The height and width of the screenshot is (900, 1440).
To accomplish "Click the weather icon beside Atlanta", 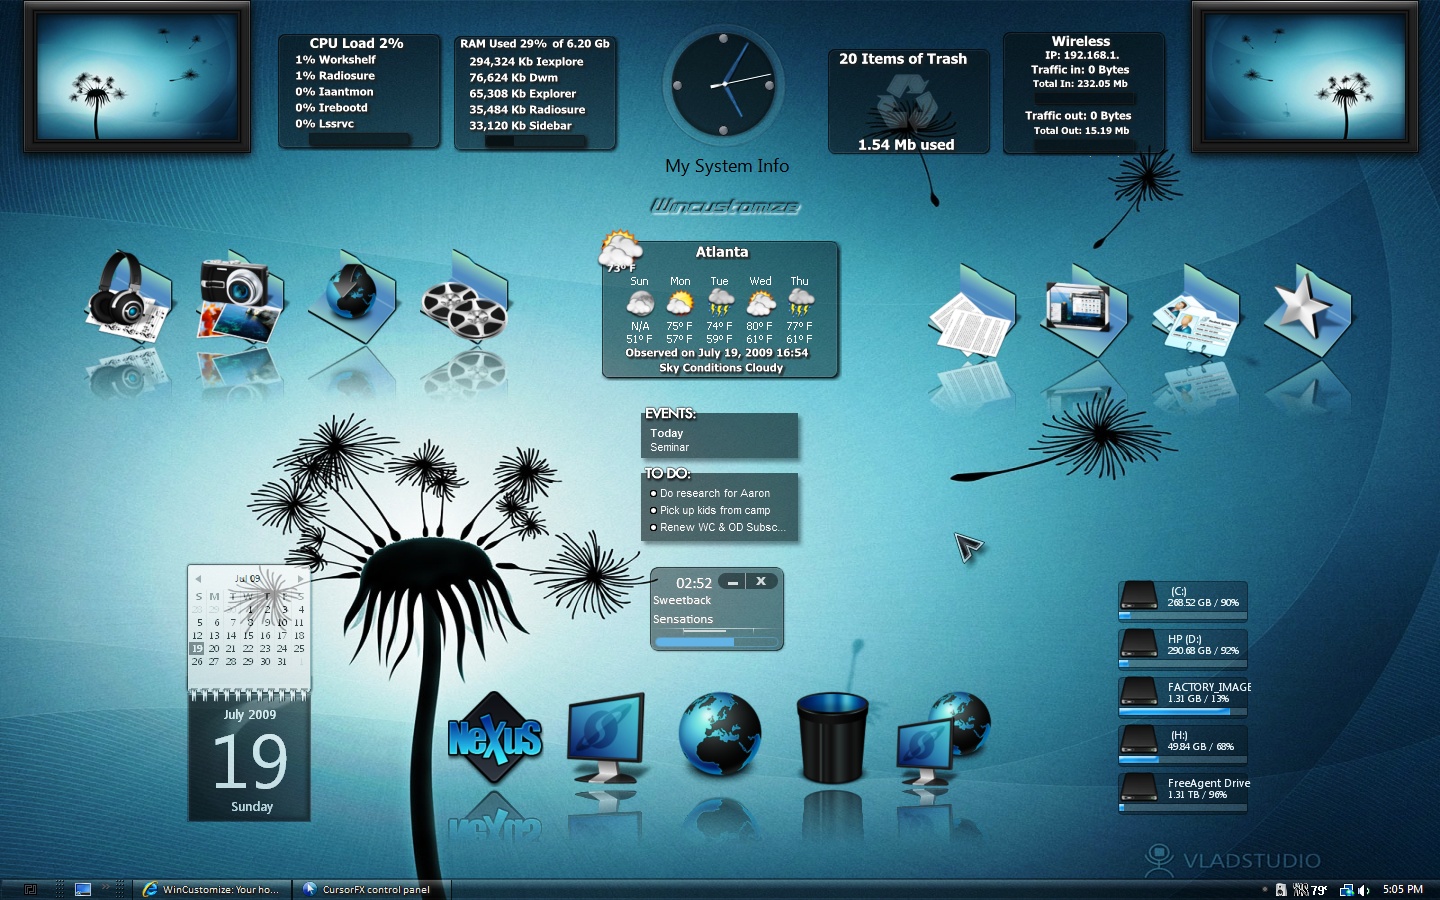I will [x=620, y=250].
